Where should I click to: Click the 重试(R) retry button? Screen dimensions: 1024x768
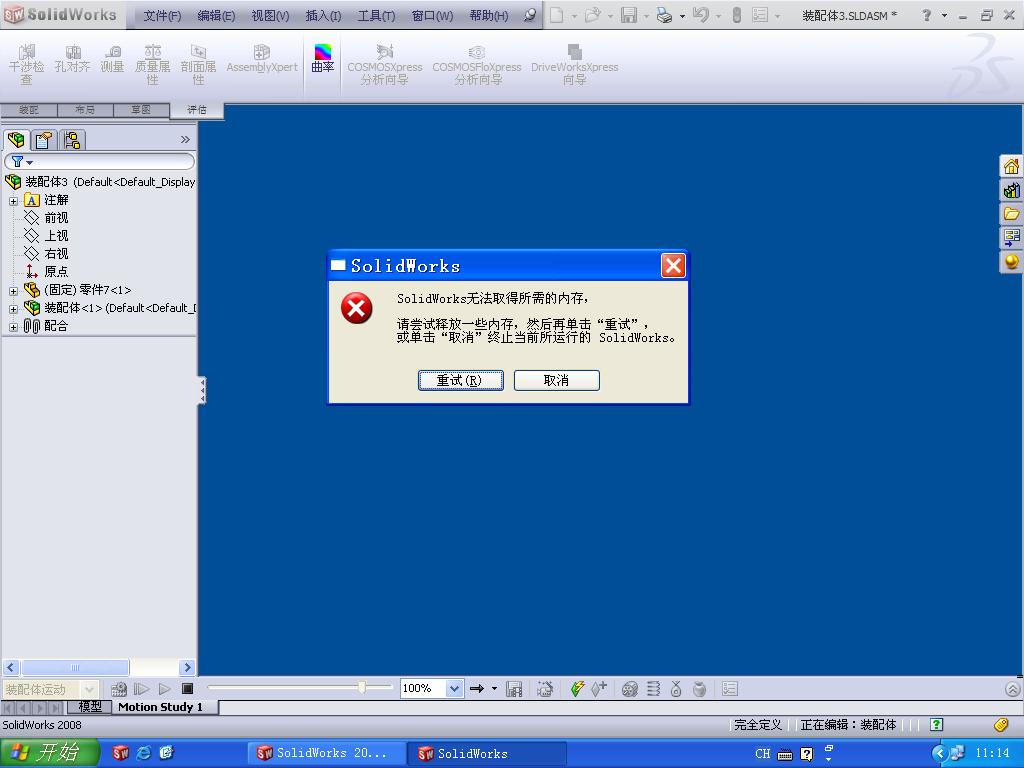460,380
